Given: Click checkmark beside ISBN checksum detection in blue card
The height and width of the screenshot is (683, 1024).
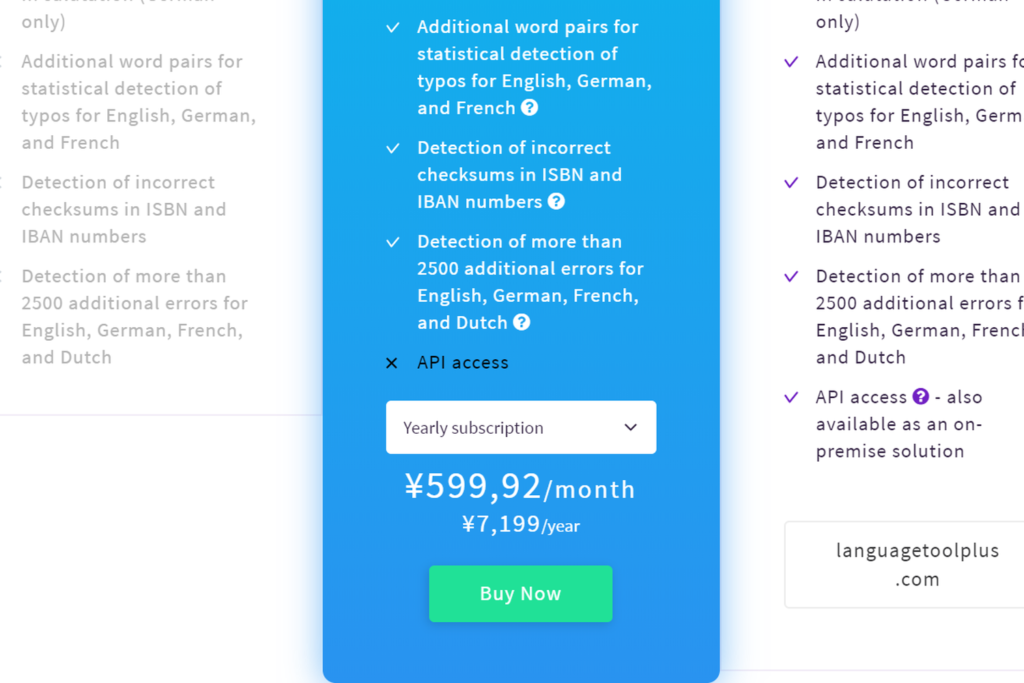Looking at the screenshot, I should [x=392, y=148].
